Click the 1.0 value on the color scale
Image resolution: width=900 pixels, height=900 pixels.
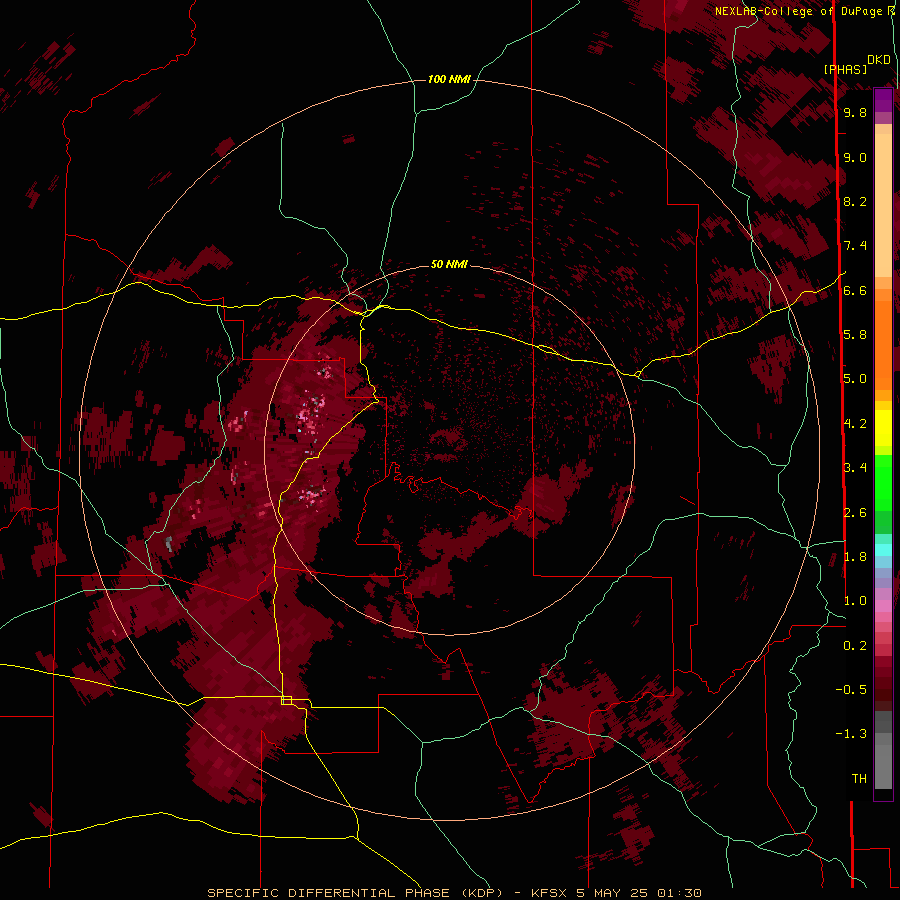tap(855, 600)
